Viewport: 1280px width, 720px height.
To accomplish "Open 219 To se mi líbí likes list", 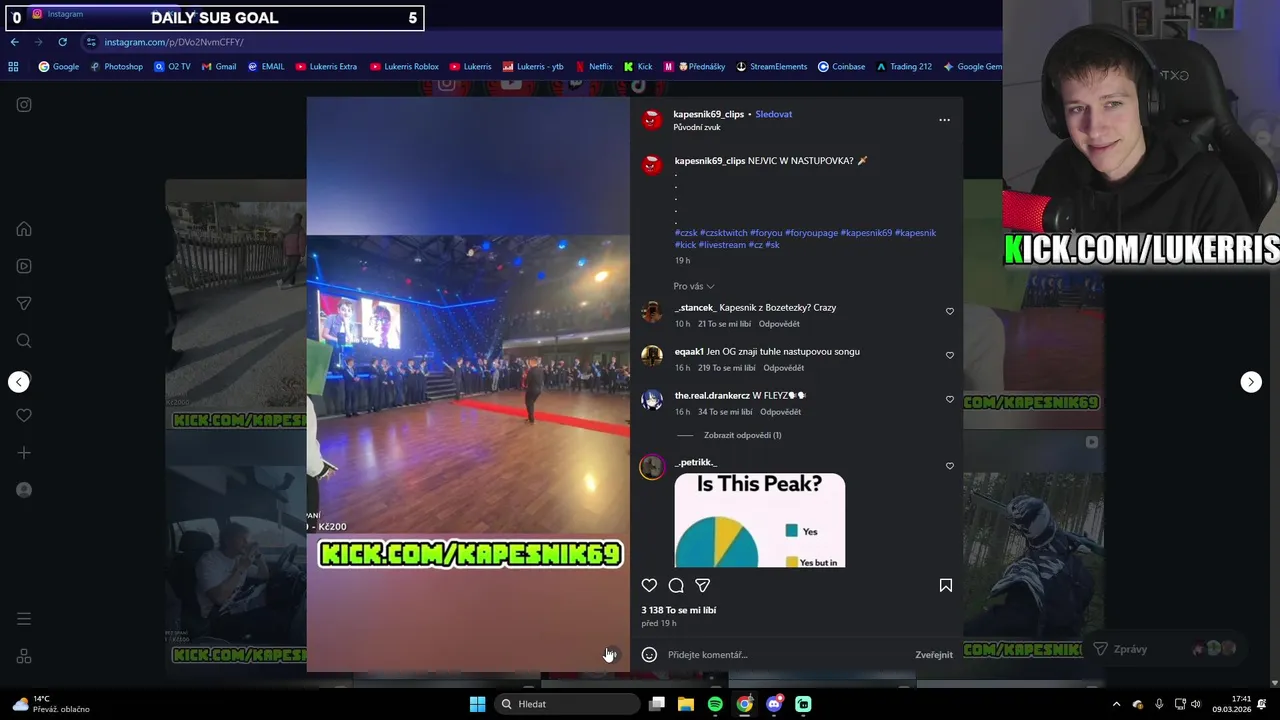I will 727,368.
